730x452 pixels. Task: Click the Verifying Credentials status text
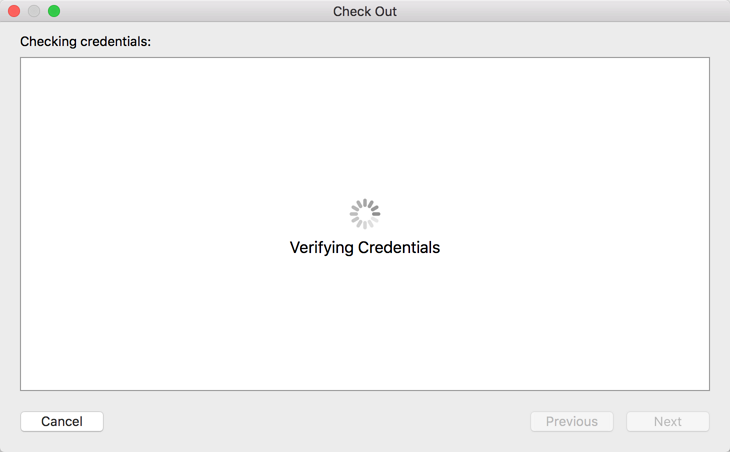(x=365, y=247)
